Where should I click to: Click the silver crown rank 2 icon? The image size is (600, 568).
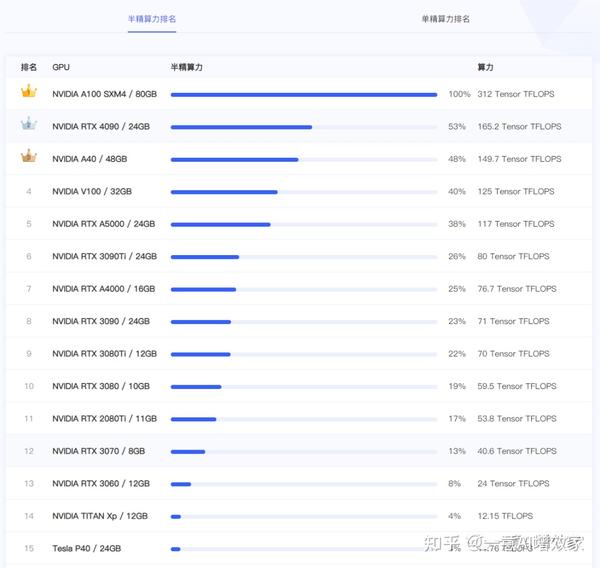click(28, 125)
